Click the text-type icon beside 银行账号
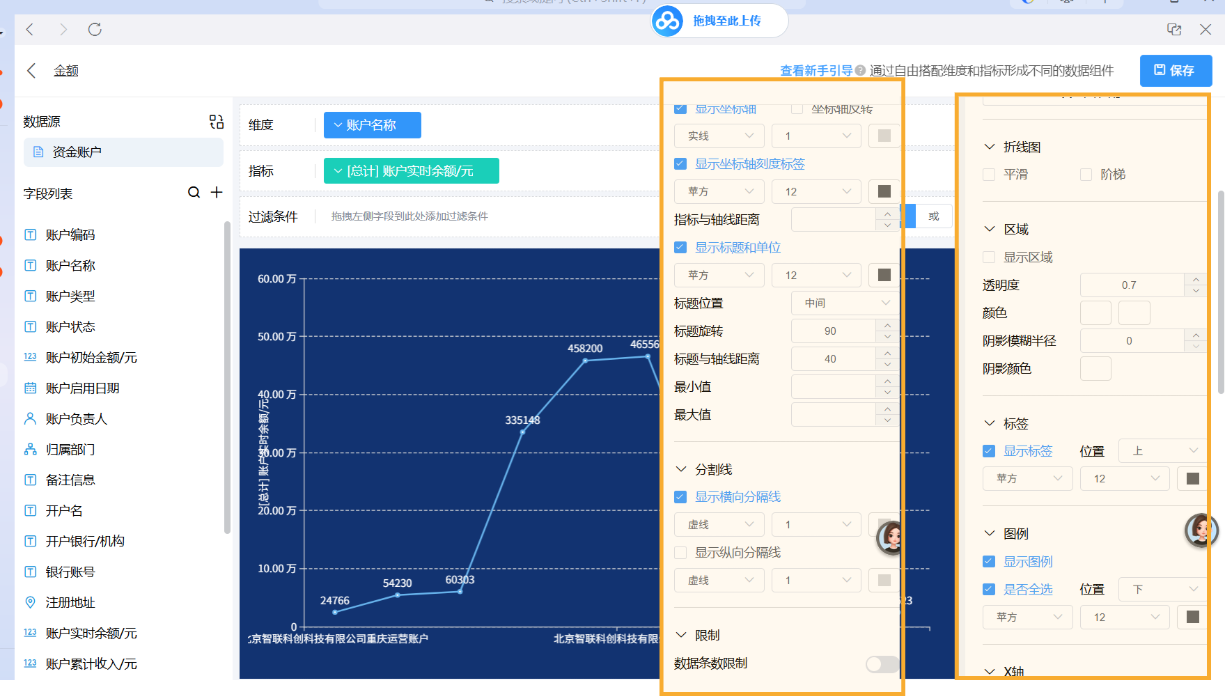1225x696 pixels. click(30, 572)
